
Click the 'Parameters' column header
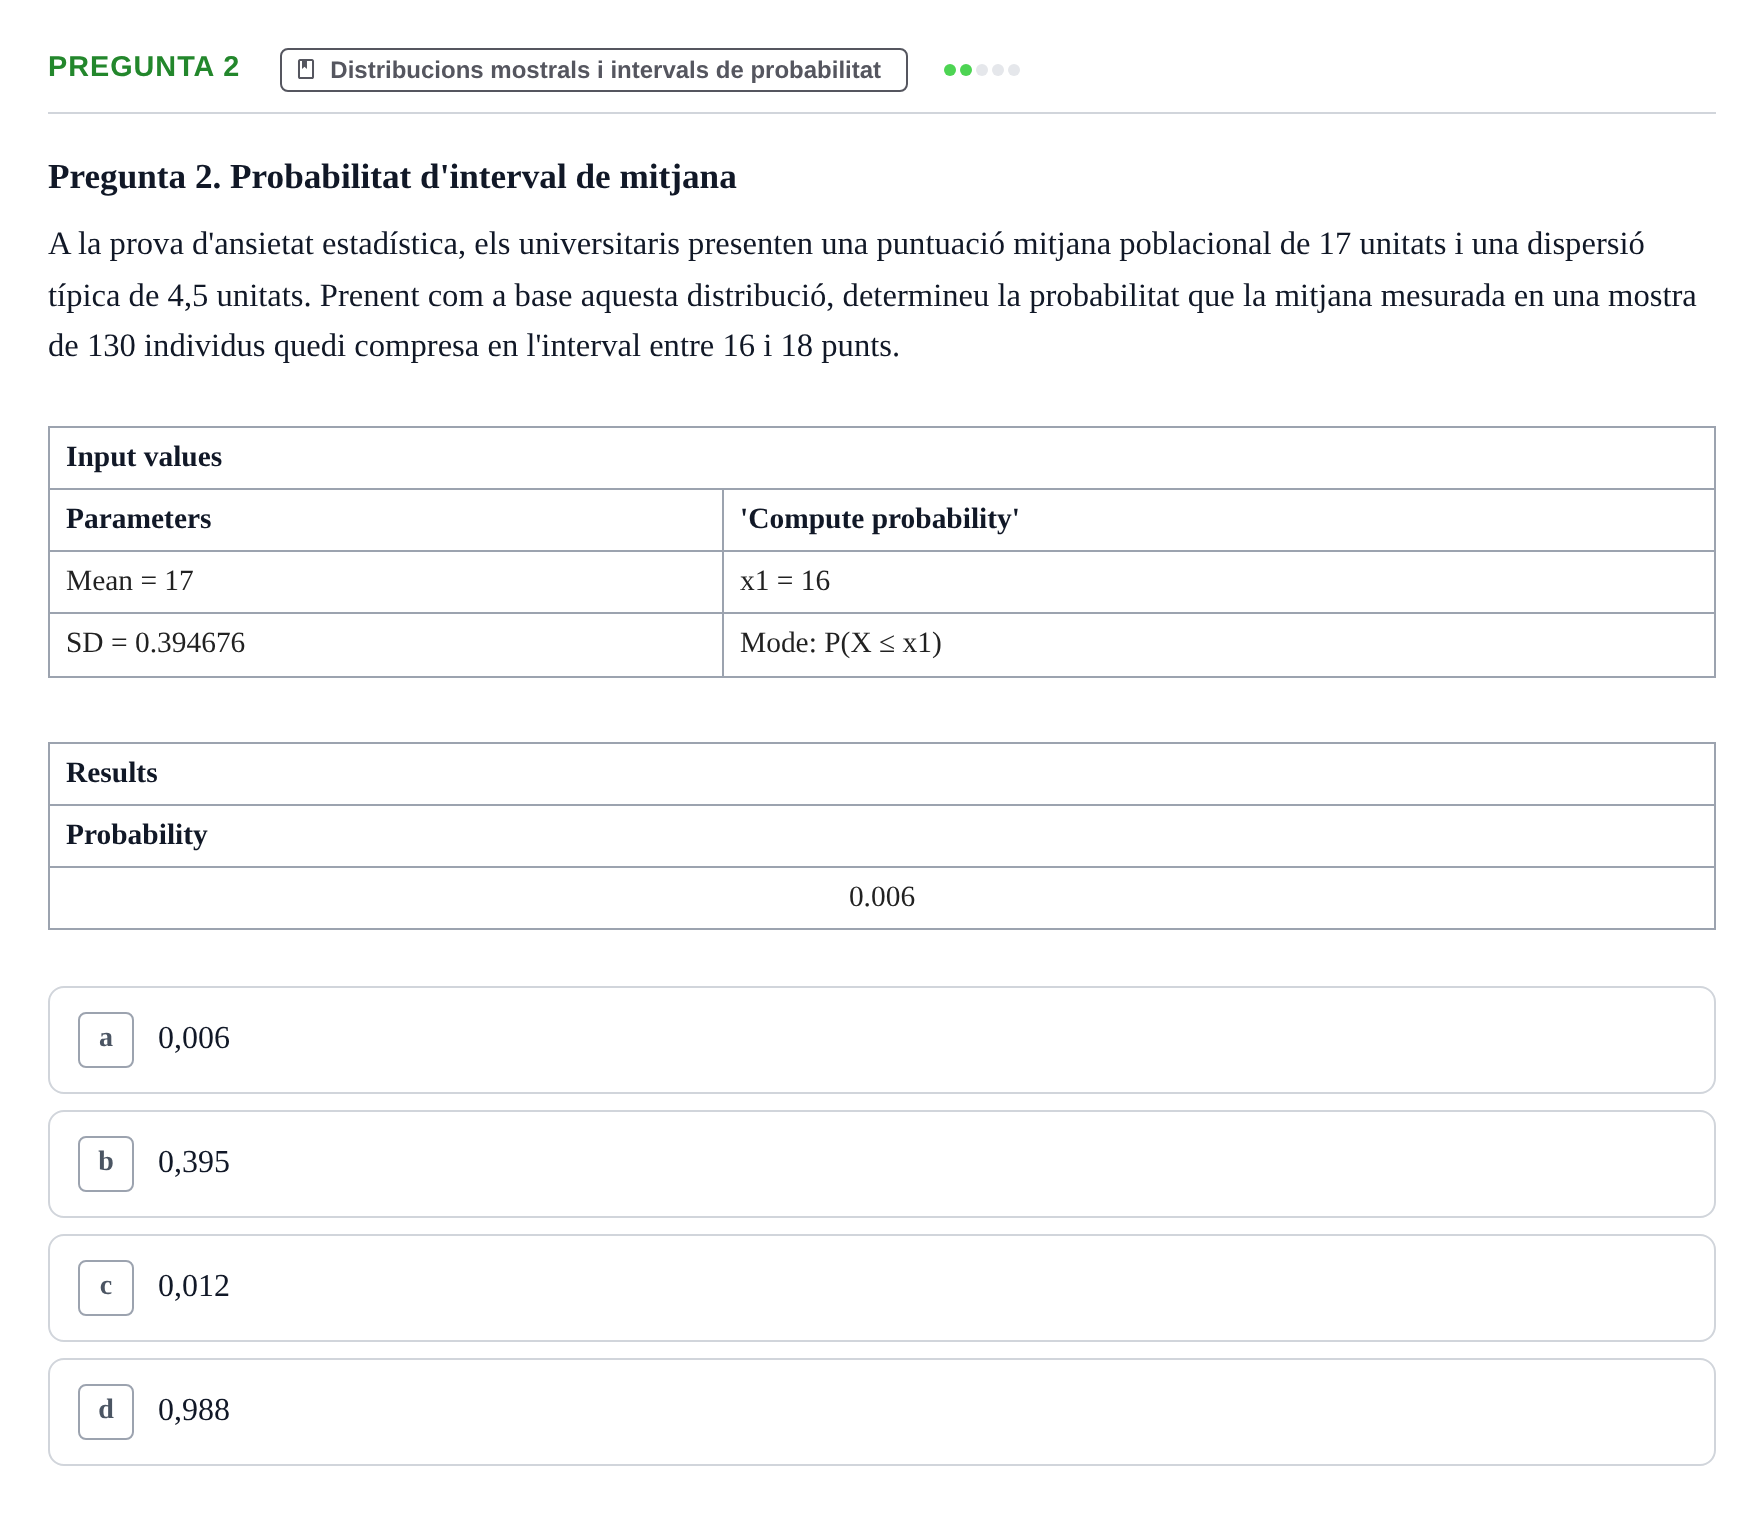(x=386, y=520)
